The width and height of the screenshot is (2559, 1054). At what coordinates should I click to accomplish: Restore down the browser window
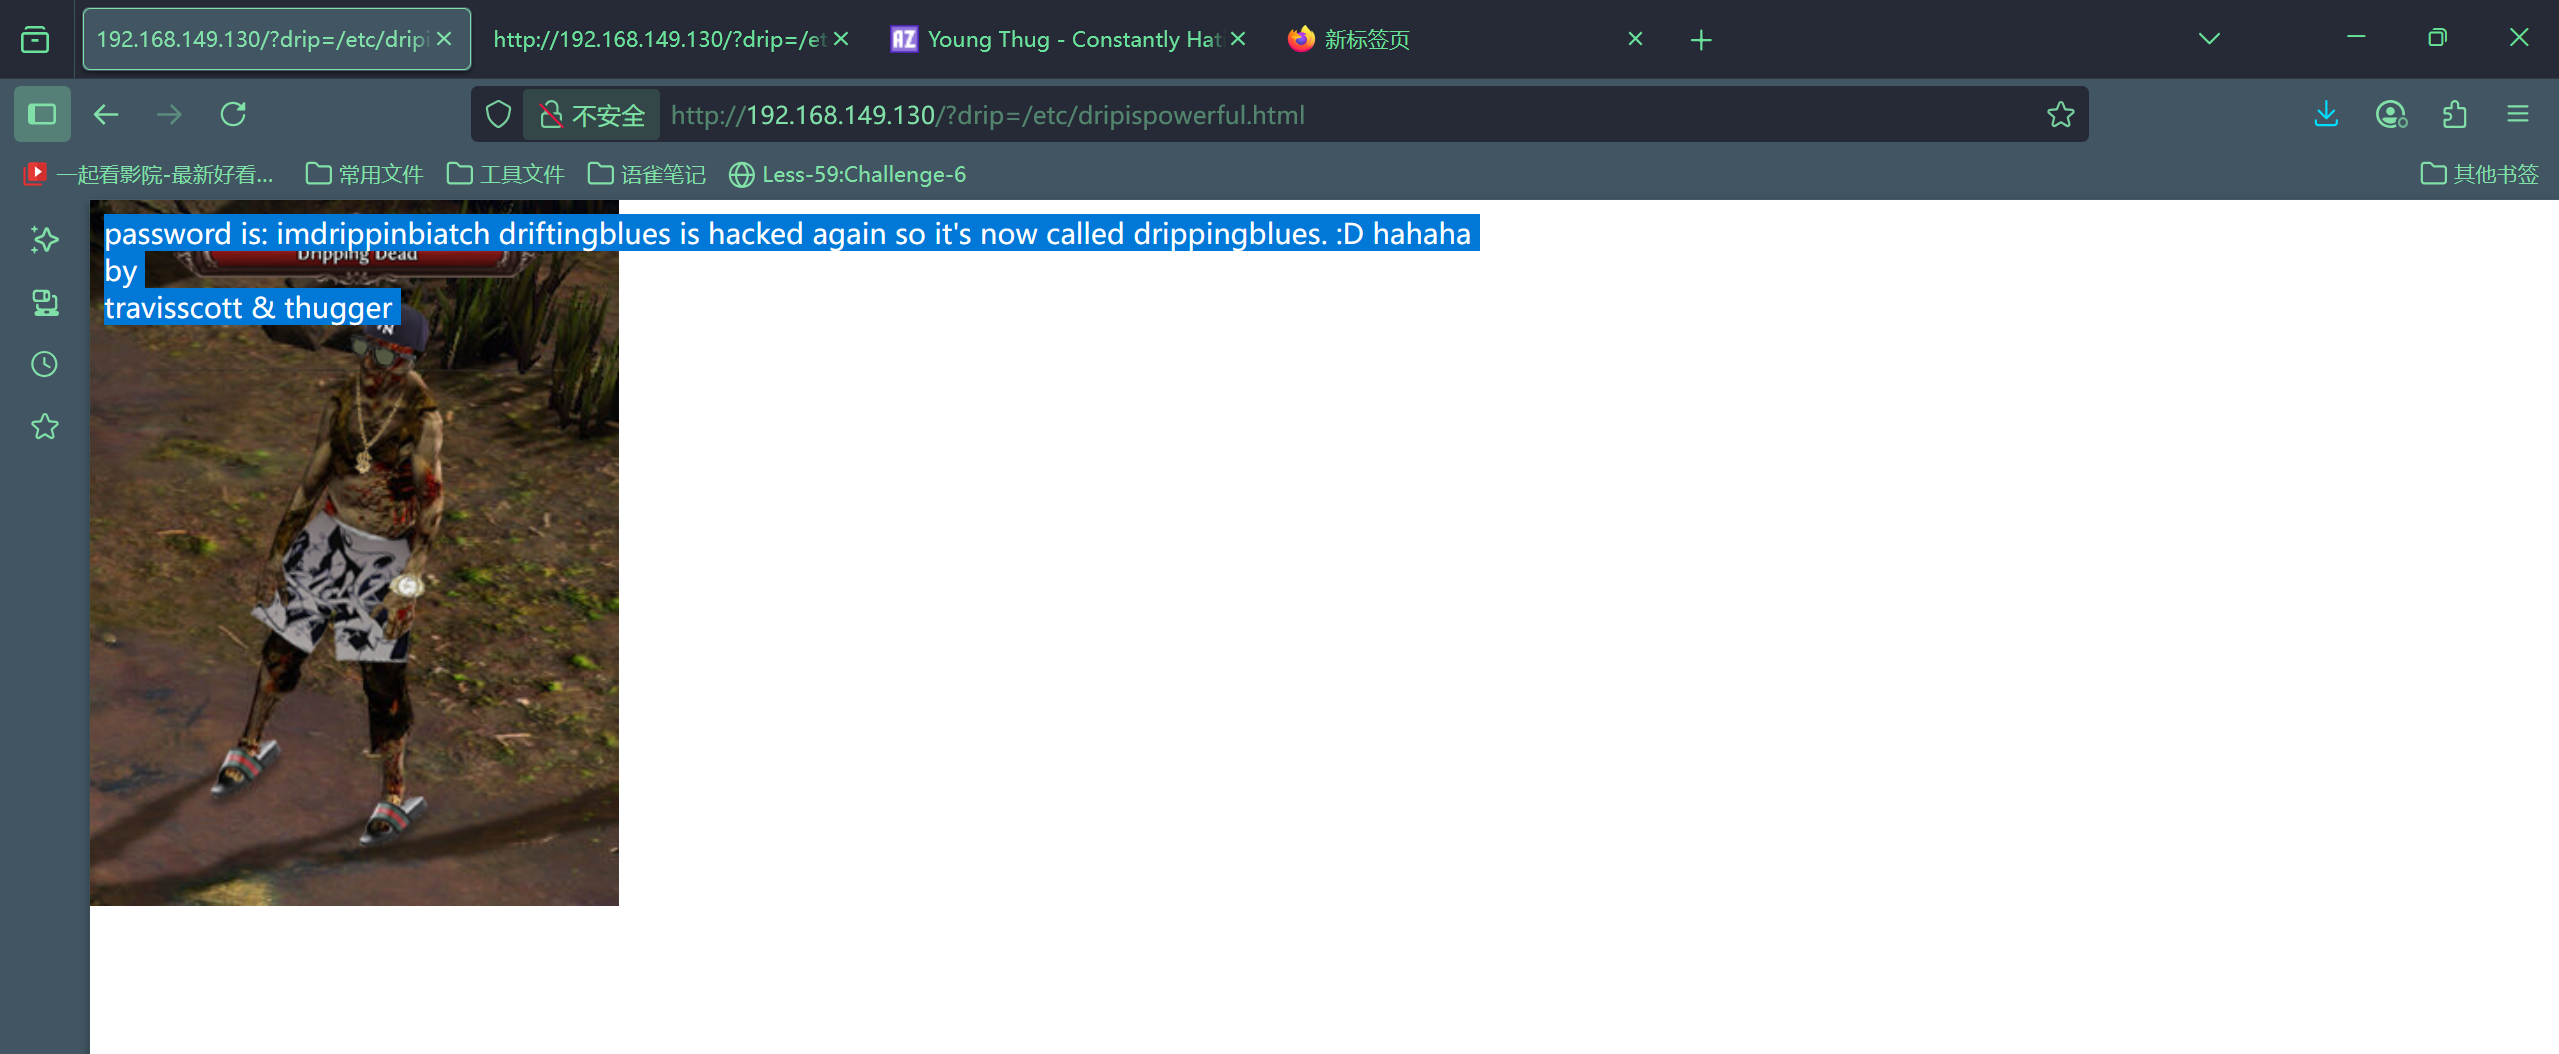click(x=2437, y=37)
